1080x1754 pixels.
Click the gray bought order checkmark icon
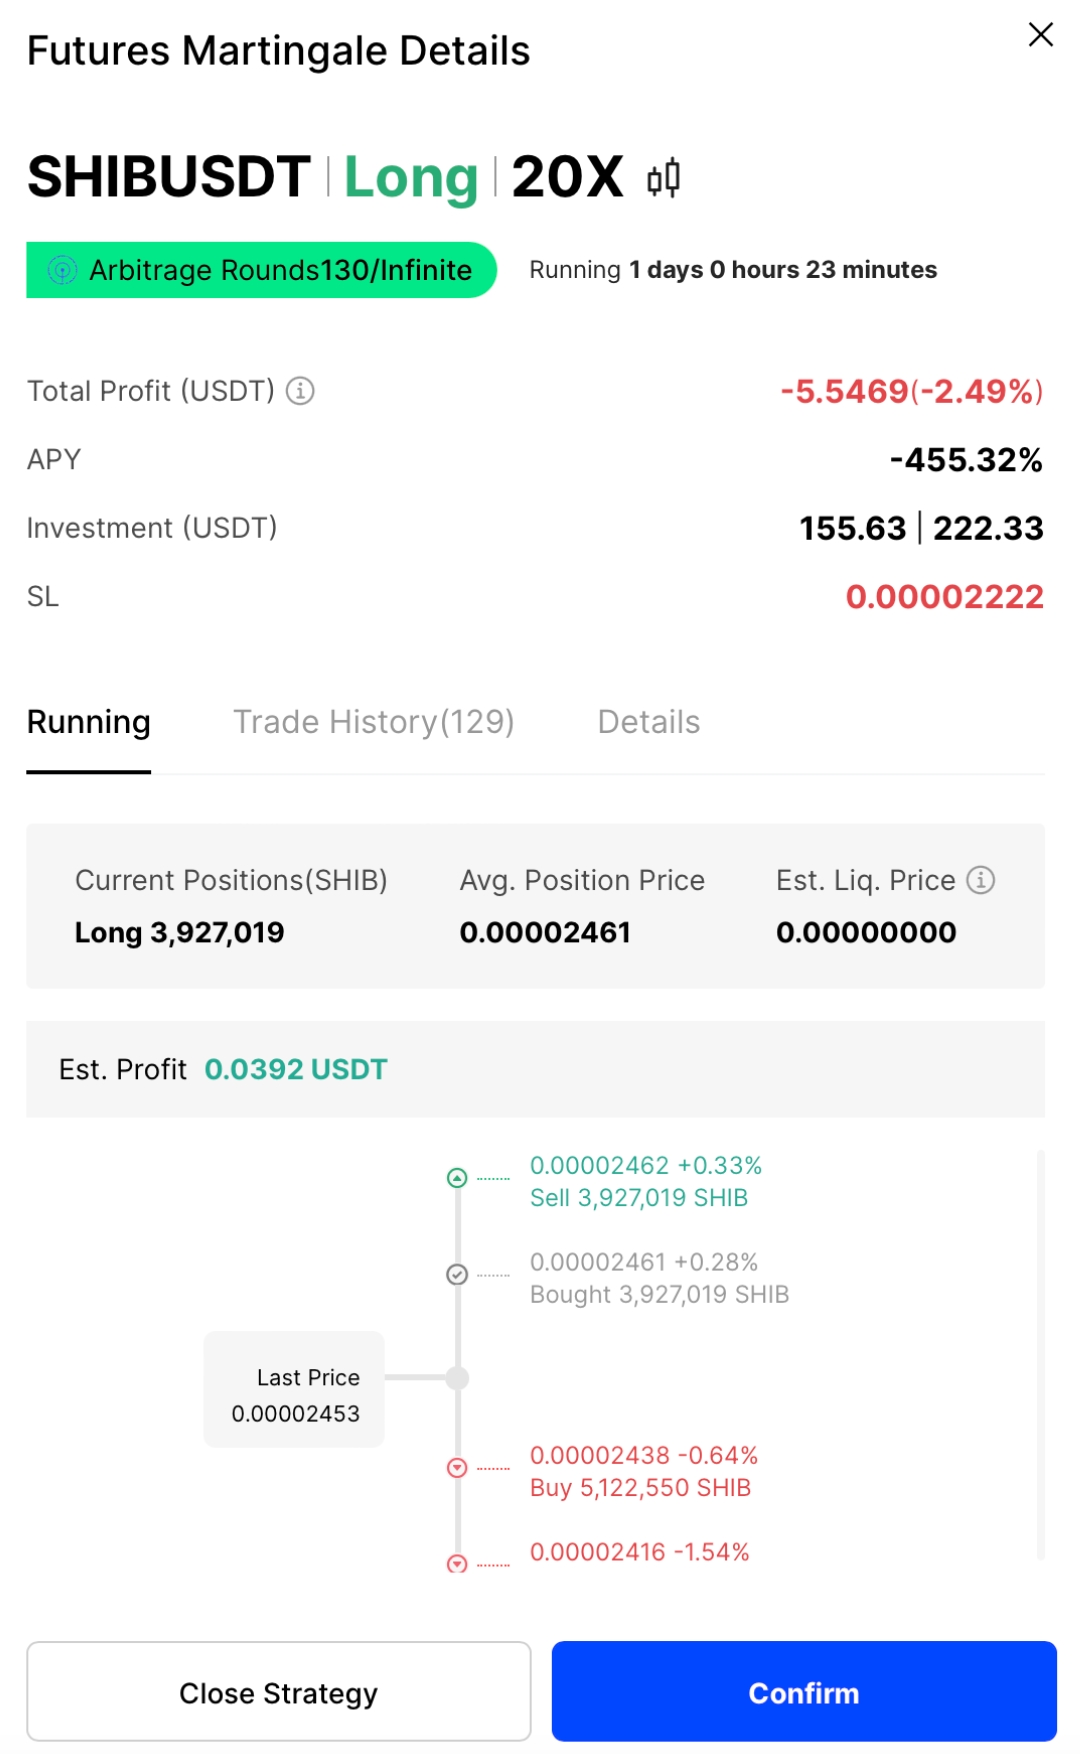[x=457, y=1275]
